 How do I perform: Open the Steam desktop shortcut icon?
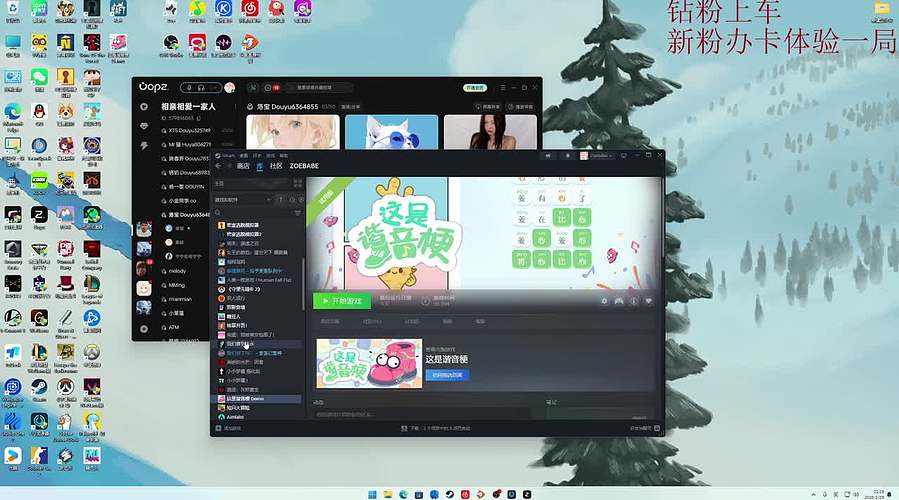click(x=40, y=389)
